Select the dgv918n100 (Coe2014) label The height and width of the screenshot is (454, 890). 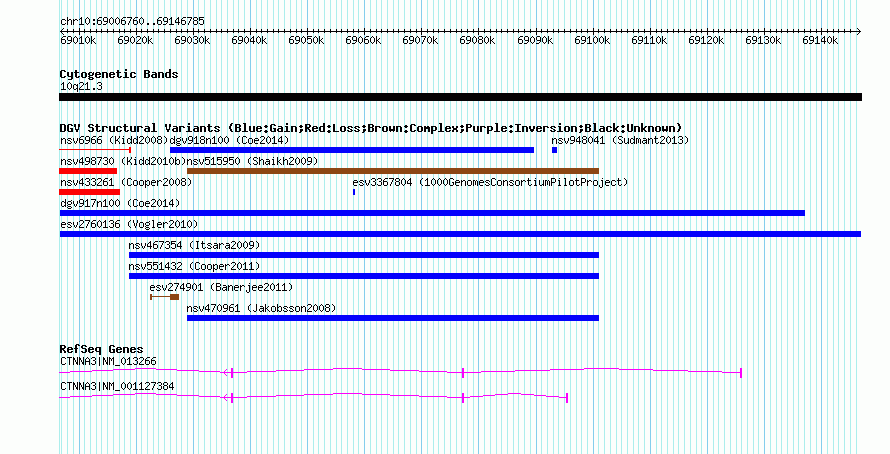click(x=229, y=140)
